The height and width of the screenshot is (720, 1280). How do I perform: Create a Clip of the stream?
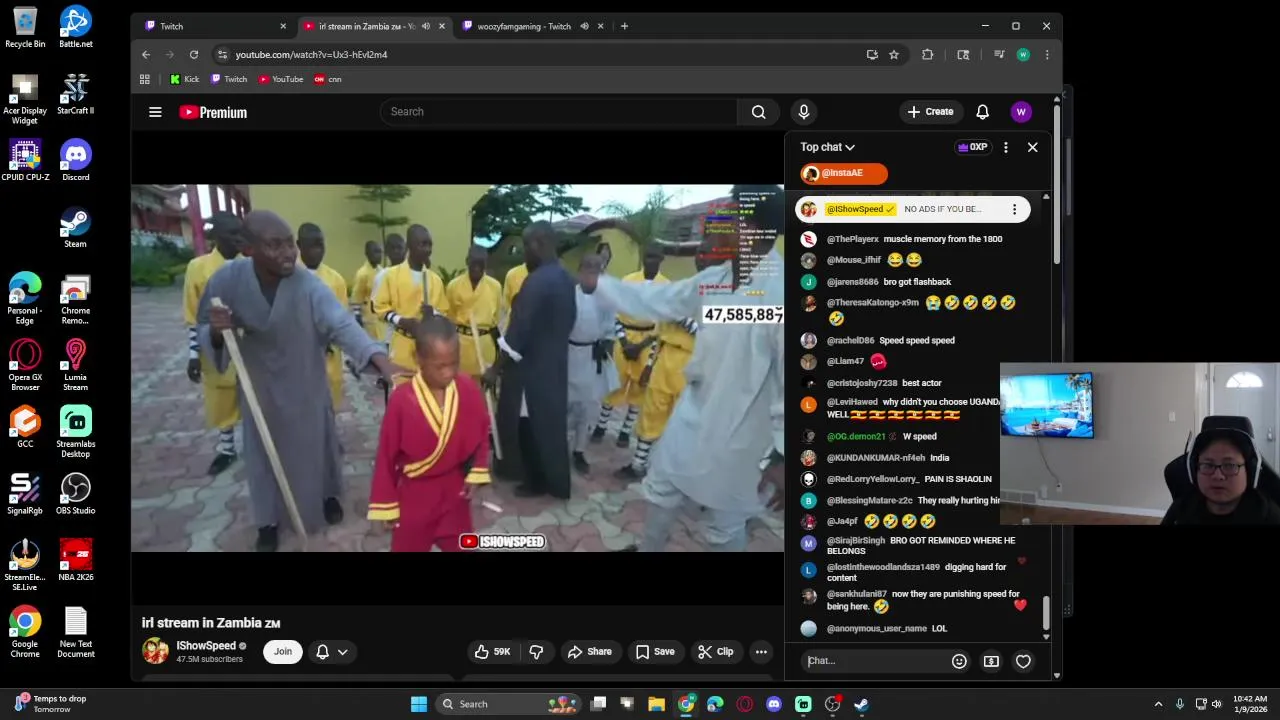(716, 652)
